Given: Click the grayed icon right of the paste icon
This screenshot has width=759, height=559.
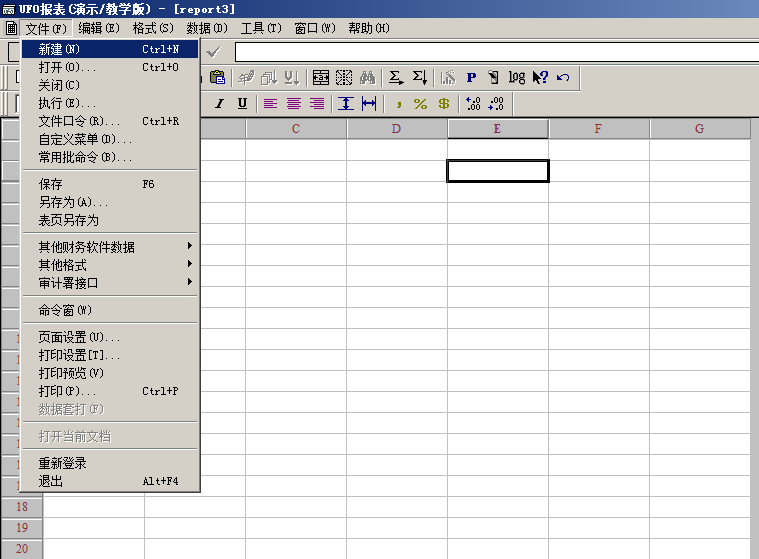Looking at the screenshot, I should [246, 77].
